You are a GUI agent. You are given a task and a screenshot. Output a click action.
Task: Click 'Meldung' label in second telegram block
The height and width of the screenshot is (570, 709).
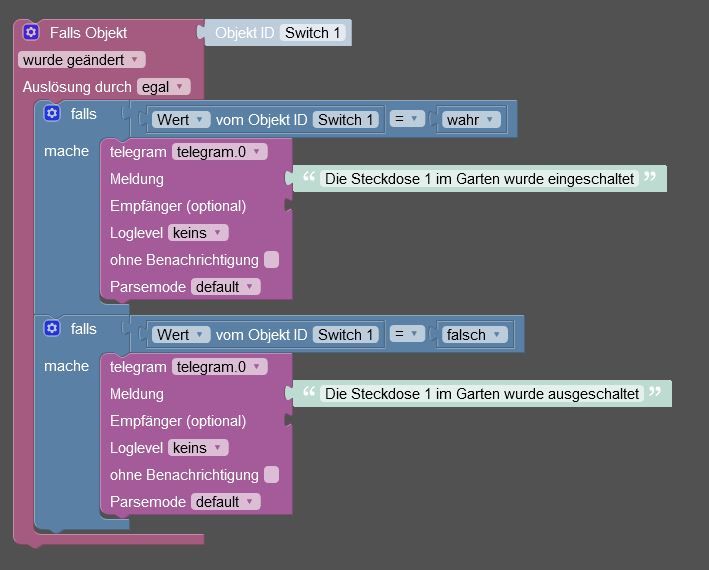click(x=137, y=394)
